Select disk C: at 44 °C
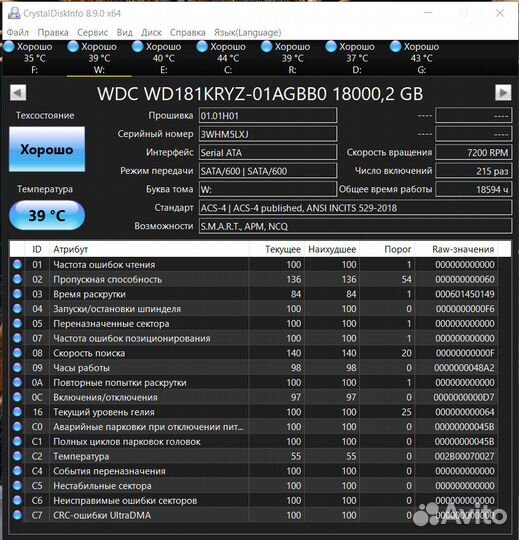This screenshot has width=519, height=540. pyautogui.click(x=228, y=58)
